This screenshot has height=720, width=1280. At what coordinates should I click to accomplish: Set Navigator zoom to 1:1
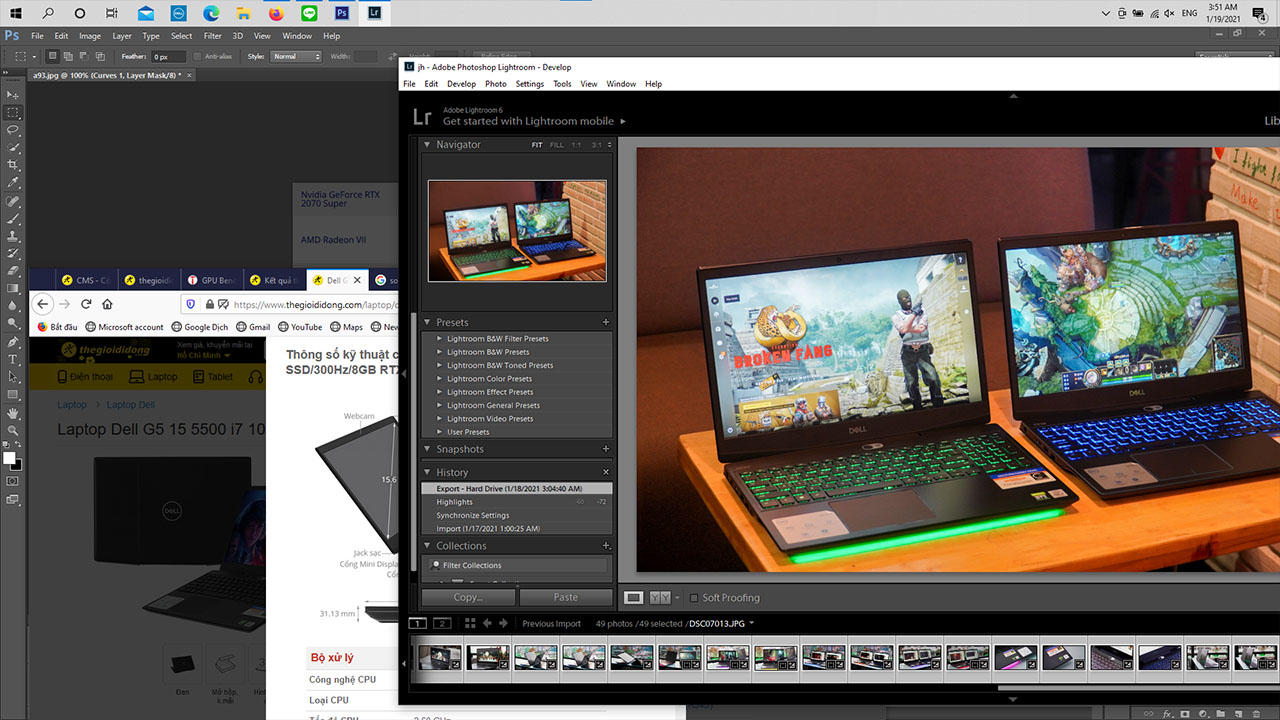point(577,145)
